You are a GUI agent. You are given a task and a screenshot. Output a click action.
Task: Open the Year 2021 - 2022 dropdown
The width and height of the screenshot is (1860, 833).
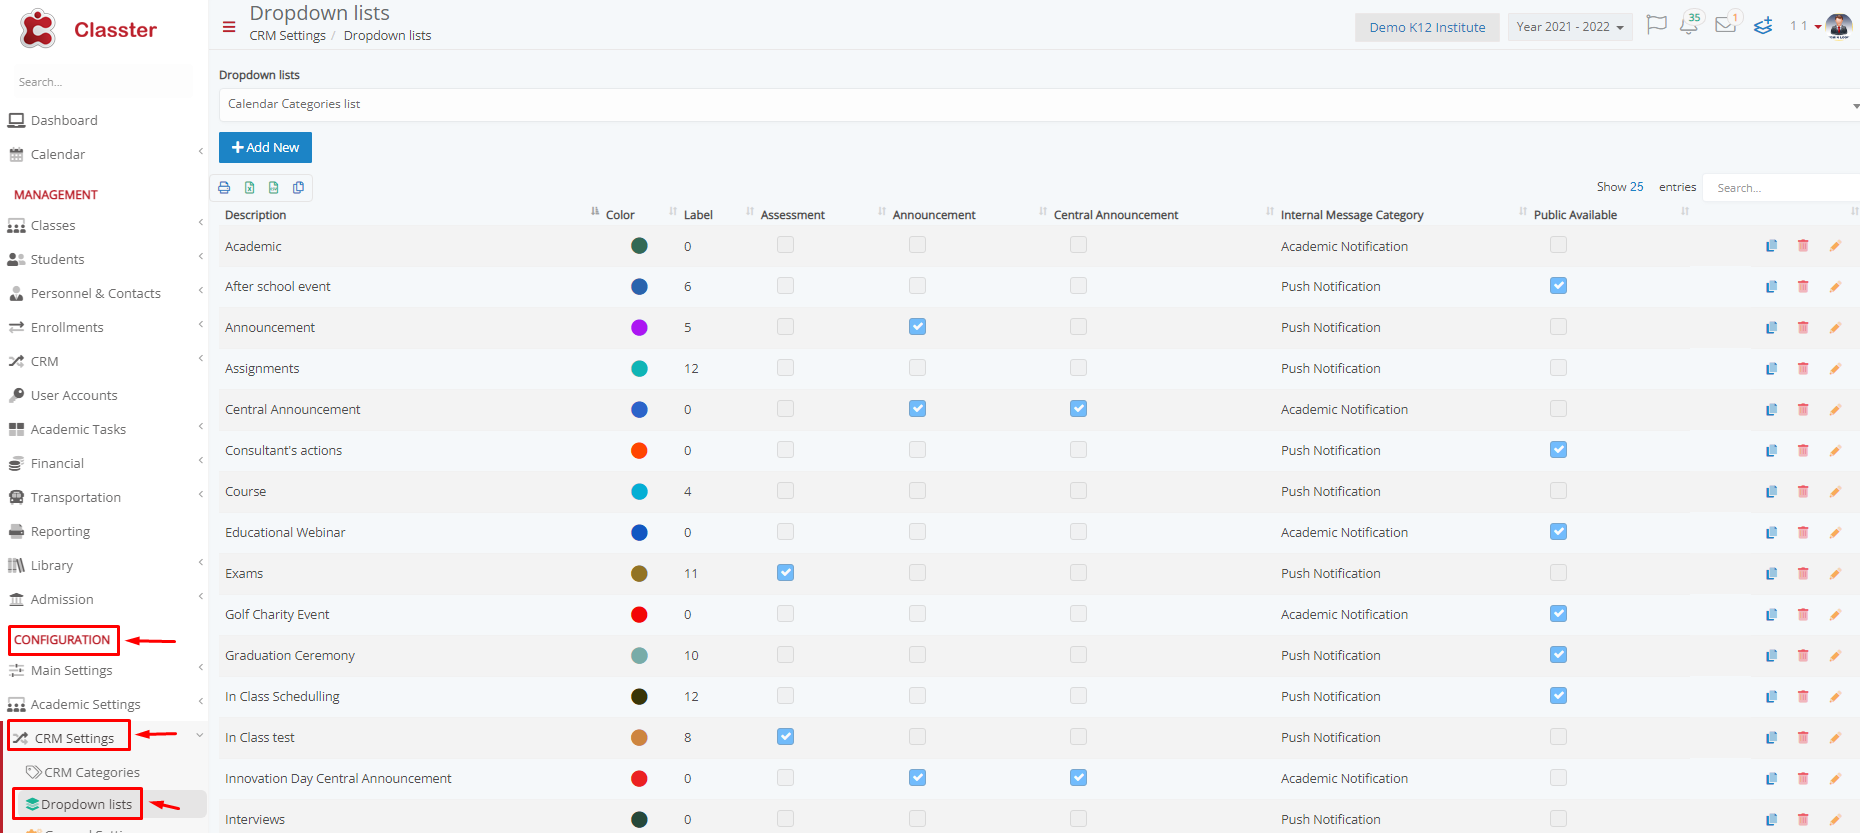(x=1570, y=27)
